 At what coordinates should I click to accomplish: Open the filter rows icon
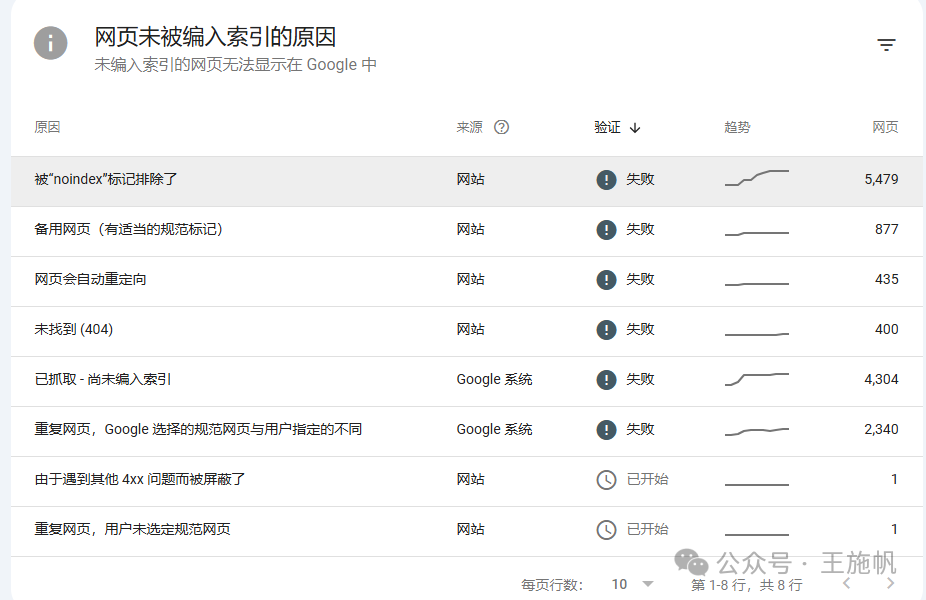point(886,44)
